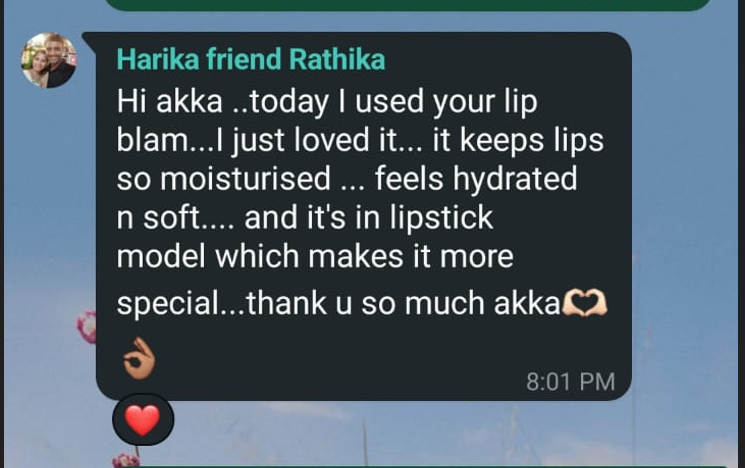Click the green message bubble at top
The width and height of the screenshot is (745, 468).
point(407,5)
